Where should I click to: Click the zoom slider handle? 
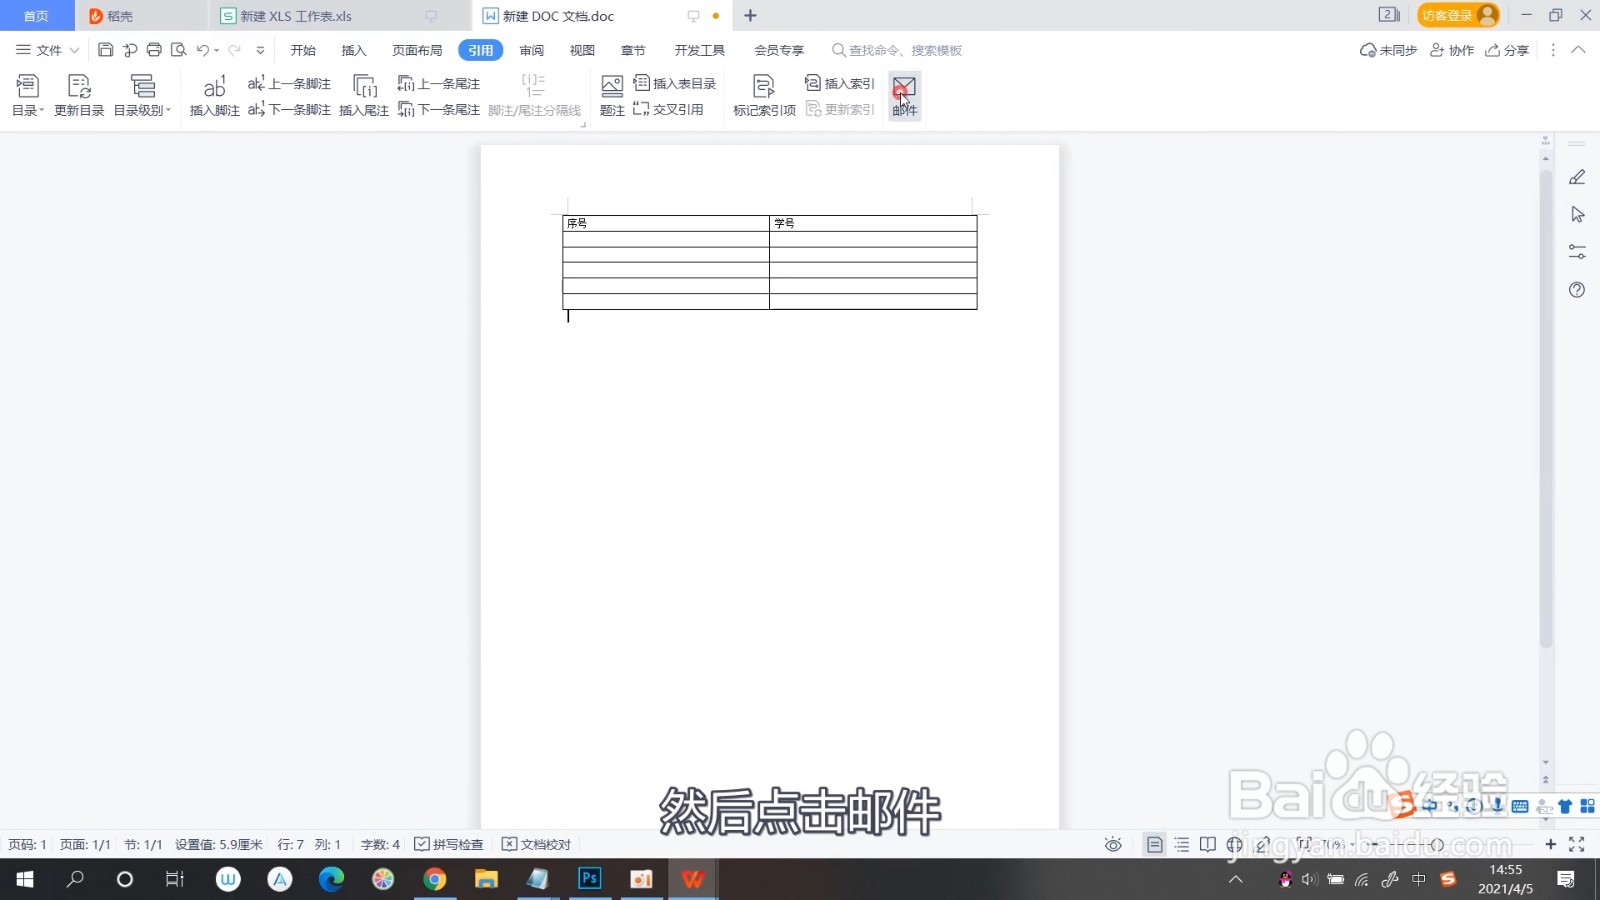pyautogui.click(x=1437, y=845)
